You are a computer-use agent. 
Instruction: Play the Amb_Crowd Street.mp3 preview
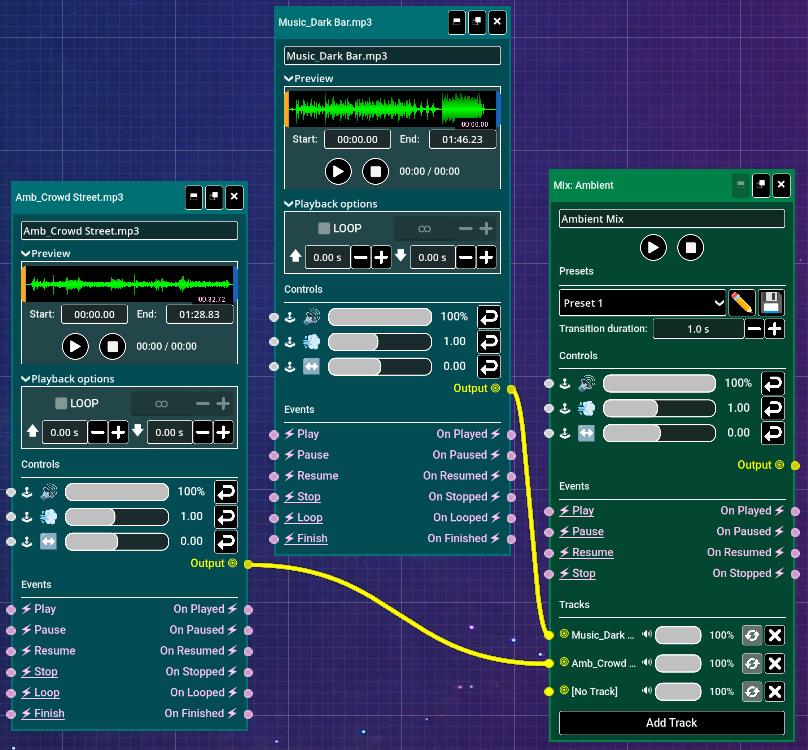75,346
